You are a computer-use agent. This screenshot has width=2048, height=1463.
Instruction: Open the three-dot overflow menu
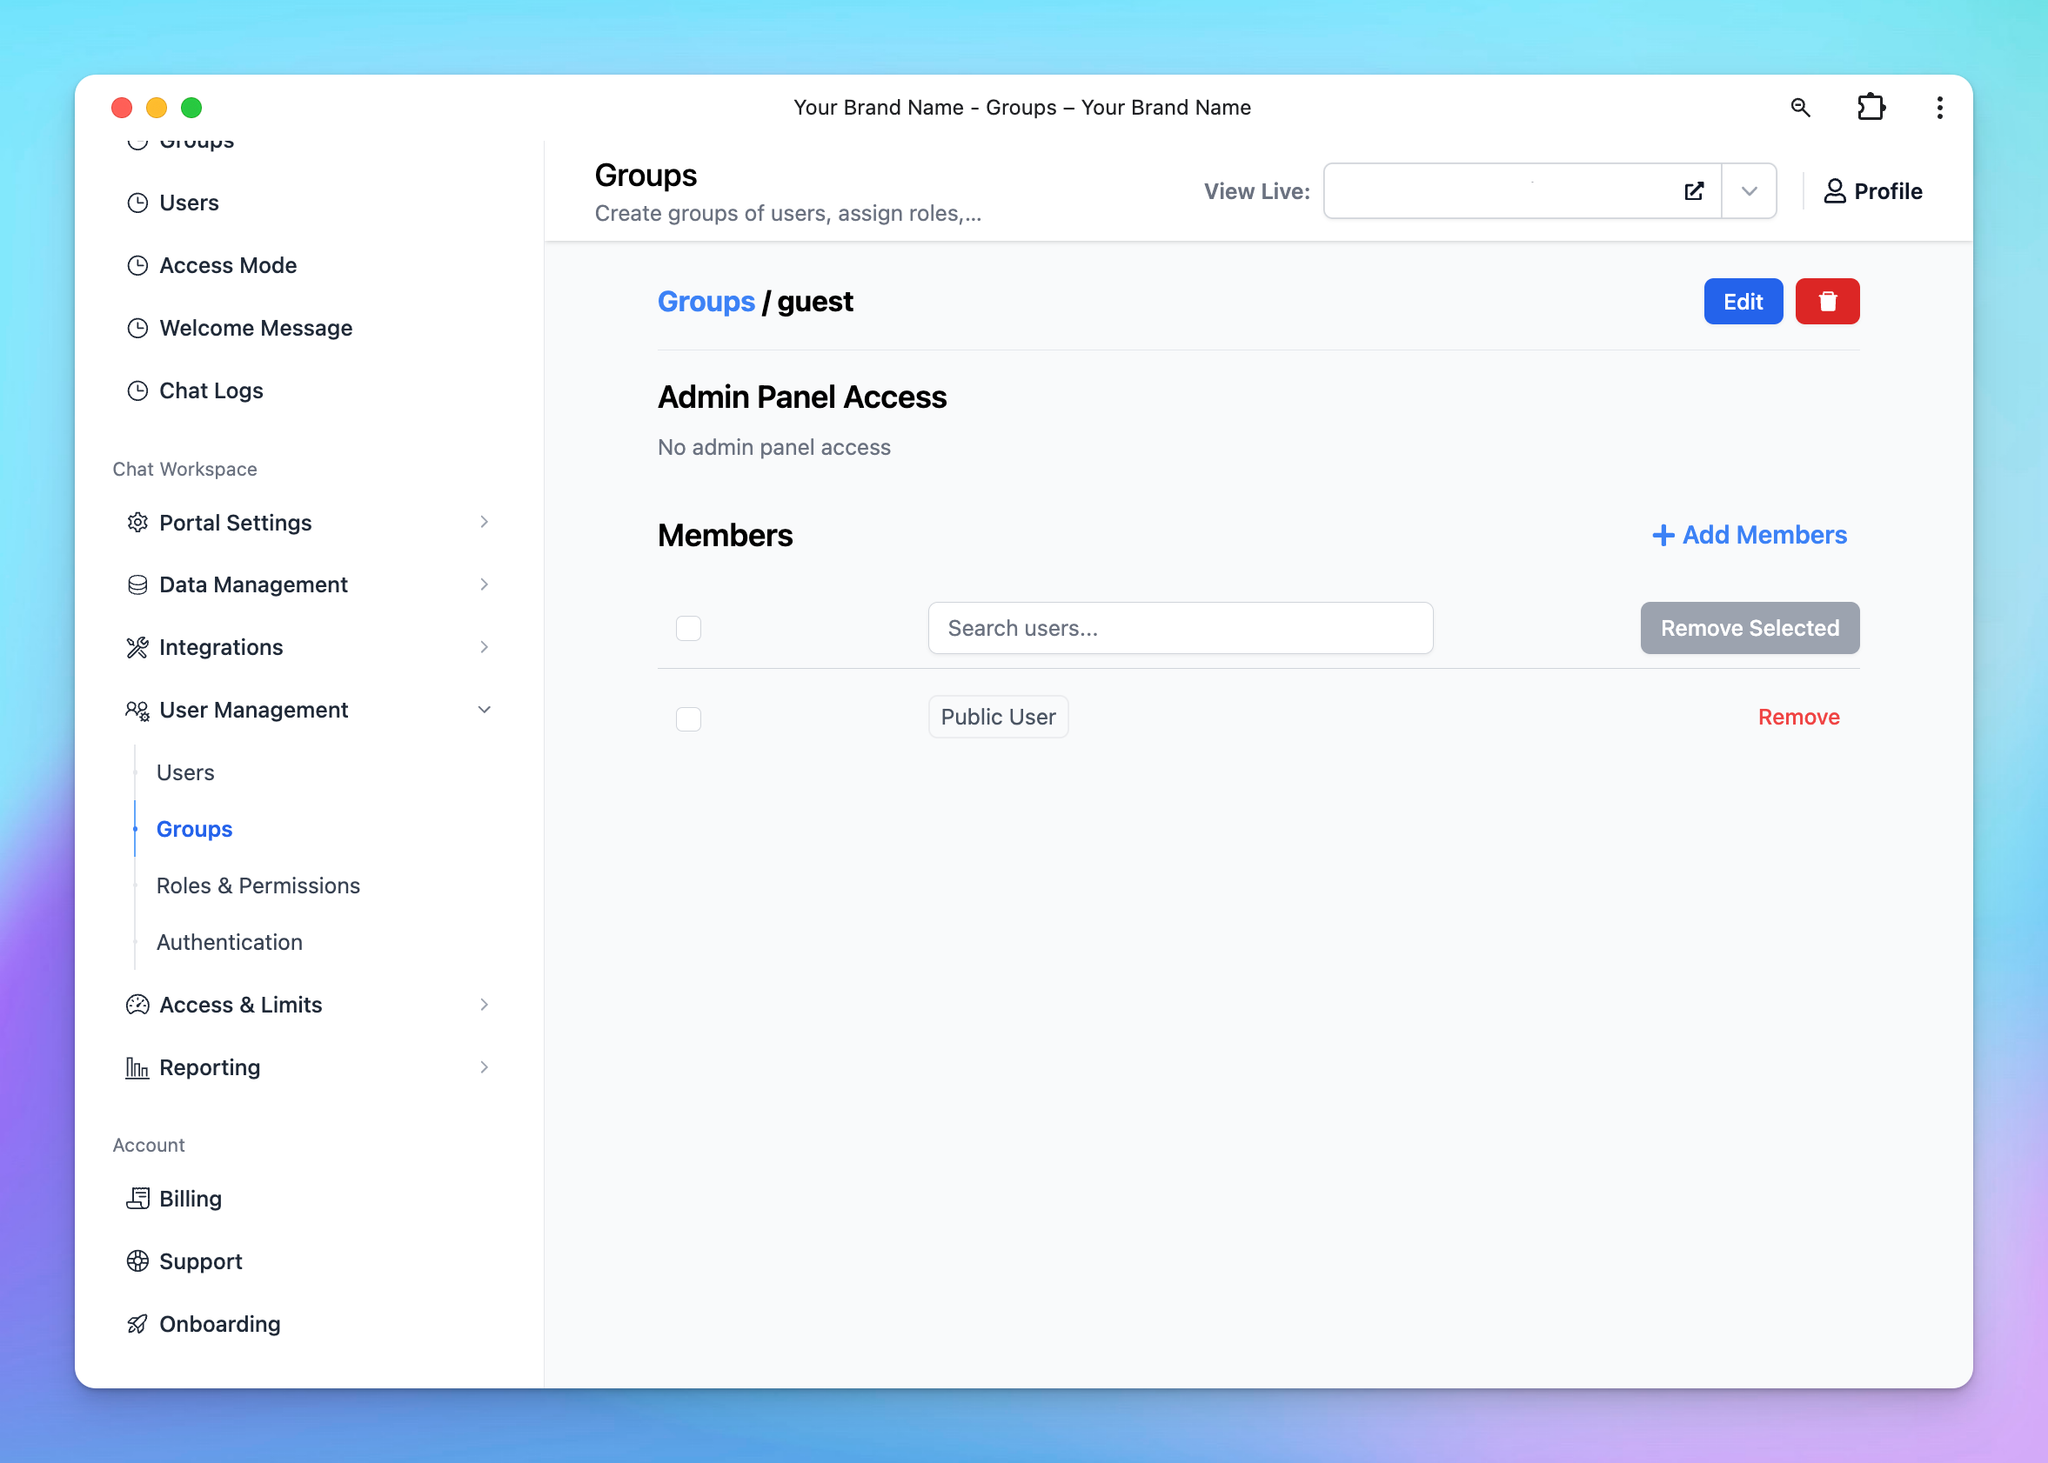[x=1940, y=107]
